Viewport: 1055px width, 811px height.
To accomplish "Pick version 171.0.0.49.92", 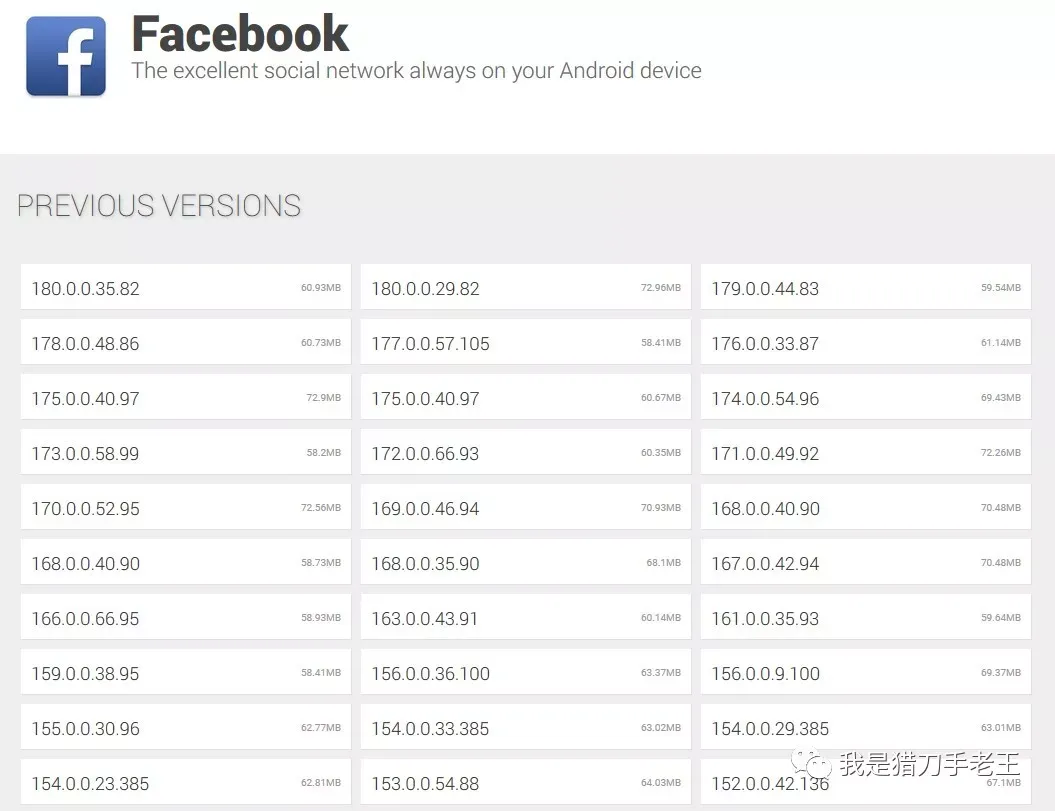I will tap(866, 453).
